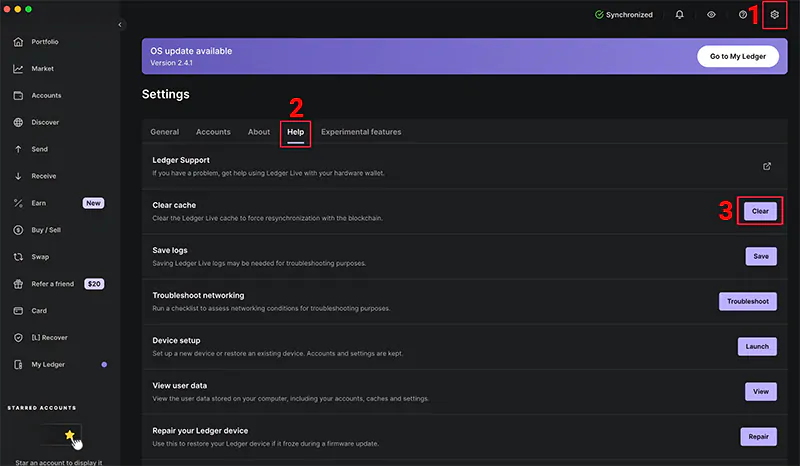
Task: Toggle the eye icon to hide balances
Action: (x=711, y=15)
